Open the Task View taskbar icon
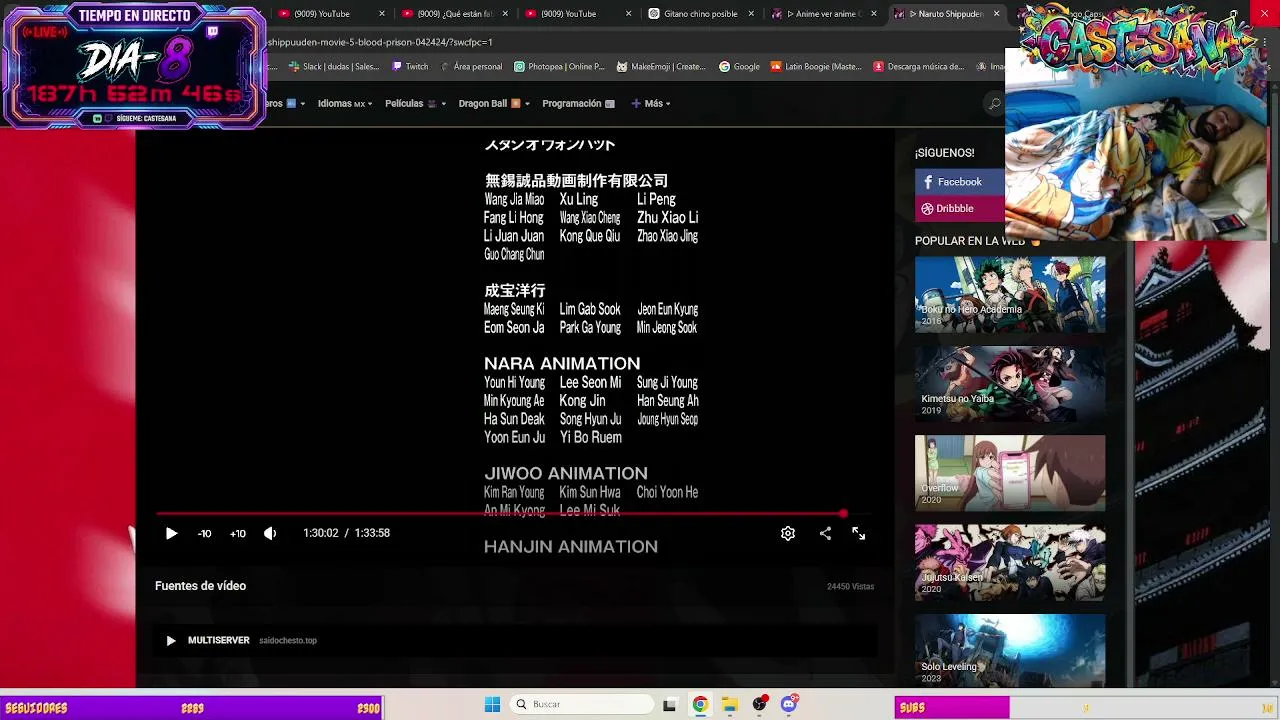This screenshot has width=1280, height=720. click(x=669, y=705)
